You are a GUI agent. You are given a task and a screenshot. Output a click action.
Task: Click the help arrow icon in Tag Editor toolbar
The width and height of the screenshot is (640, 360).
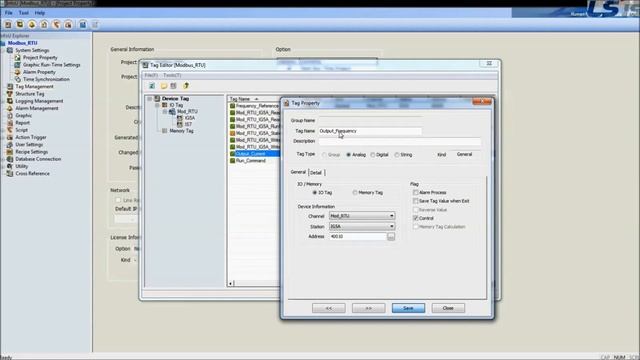(186, 86)
